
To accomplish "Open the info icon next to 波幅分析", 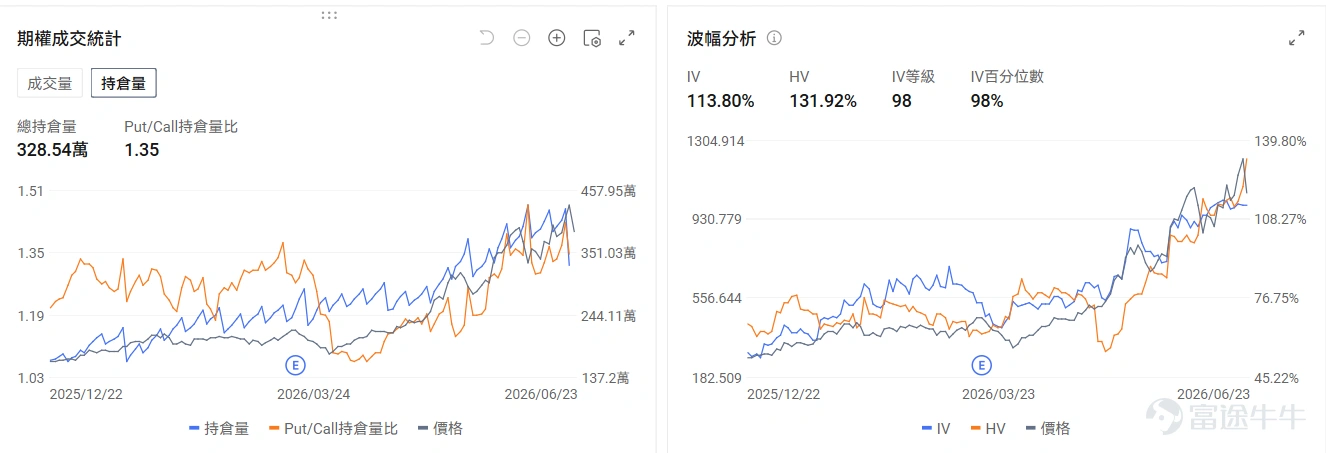I will coord(774,38).
